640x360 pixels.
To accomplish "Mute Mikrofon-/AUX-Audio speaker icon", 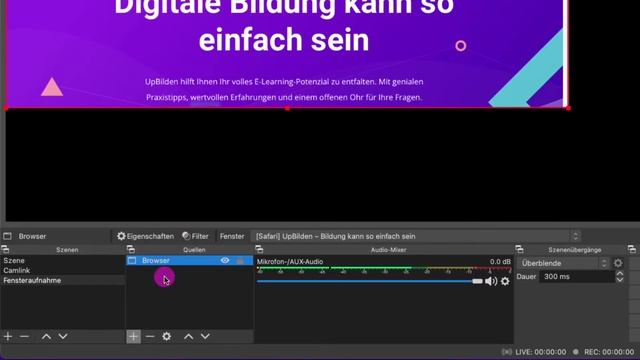I will [x=491, y=281].
